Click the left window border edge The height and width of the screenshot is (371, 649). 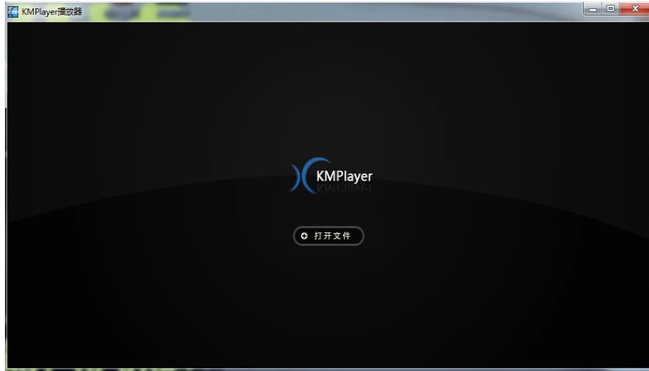click(6, 195)
